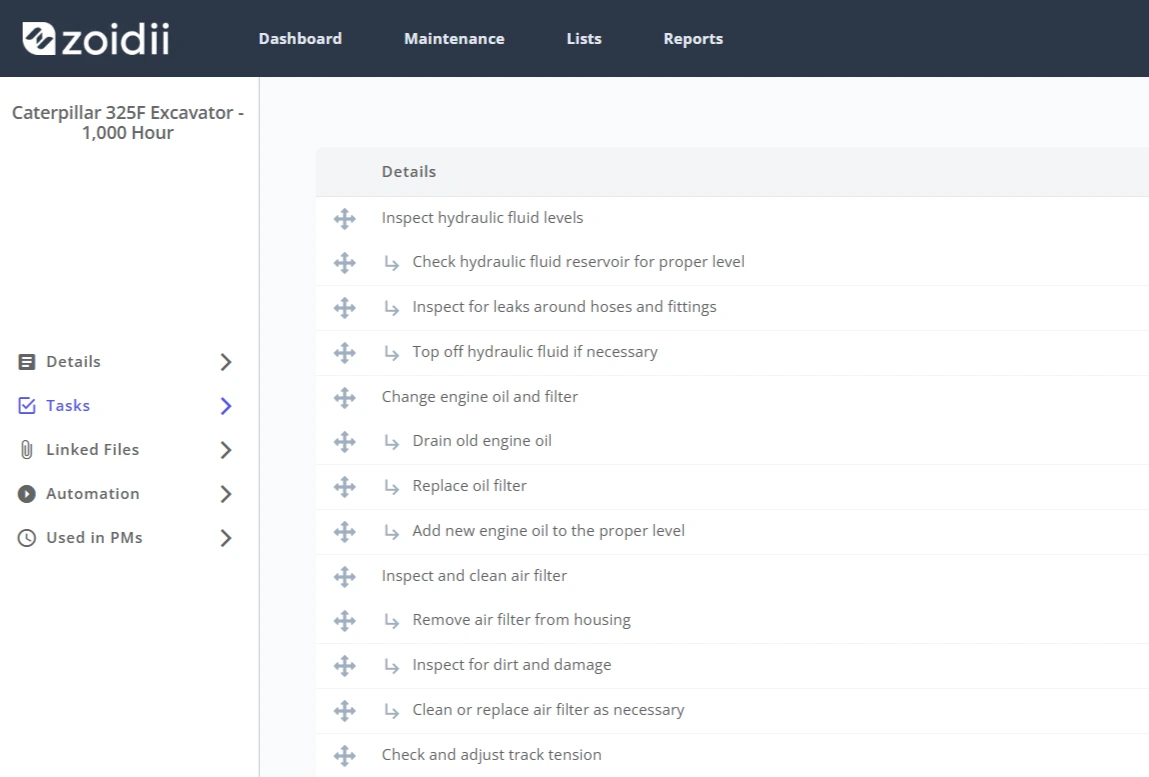This screenshot has width=1149, height=777.
Task: Select subtask Remove air filter from housing
Action: click(521, 619)
